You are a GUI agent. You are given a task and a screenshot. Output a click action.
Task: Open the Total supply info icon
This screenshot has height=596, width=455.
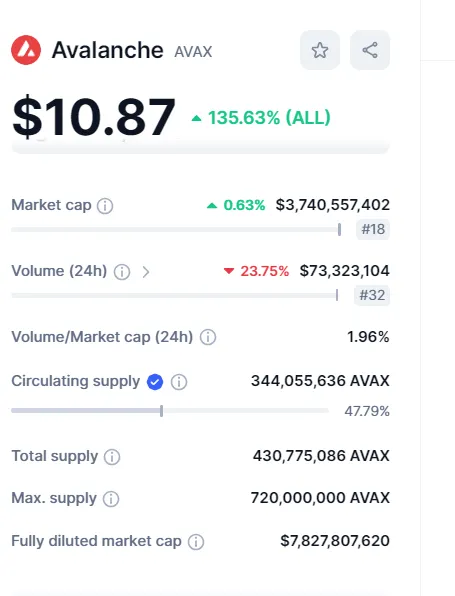pos(112,457)
